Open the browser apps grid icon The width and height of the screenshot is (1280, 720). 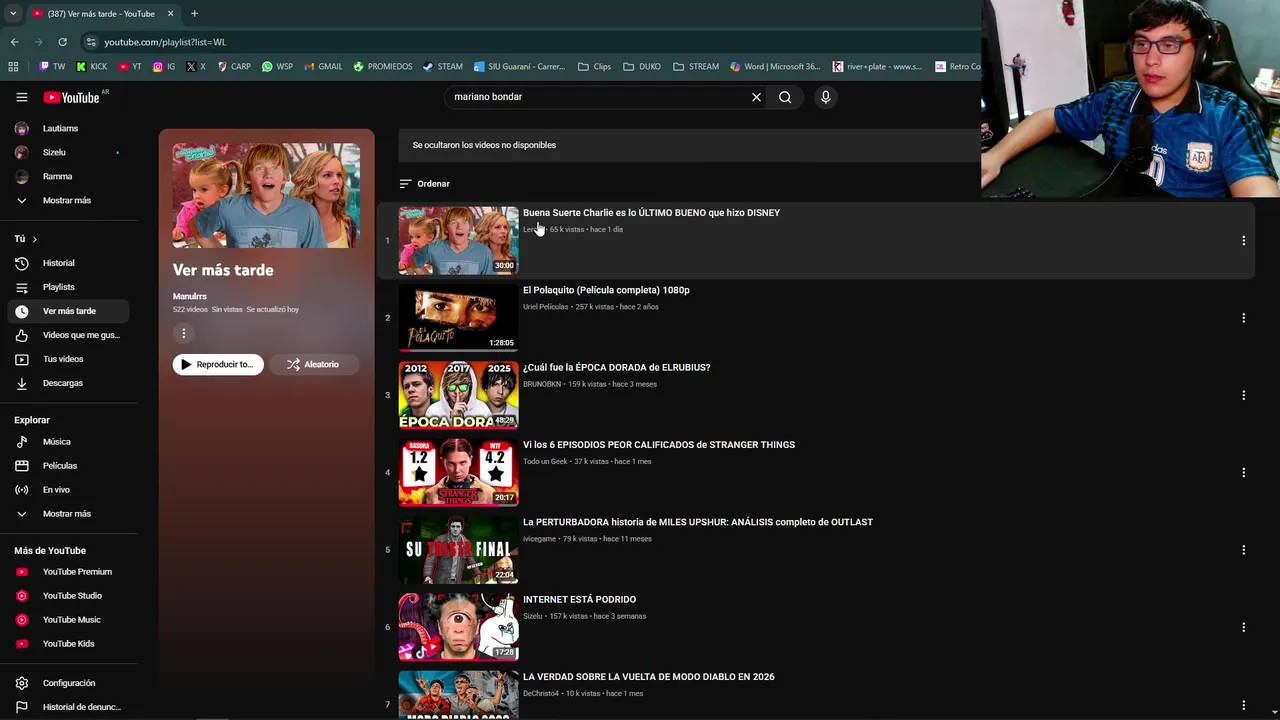(x=13, y=67)
